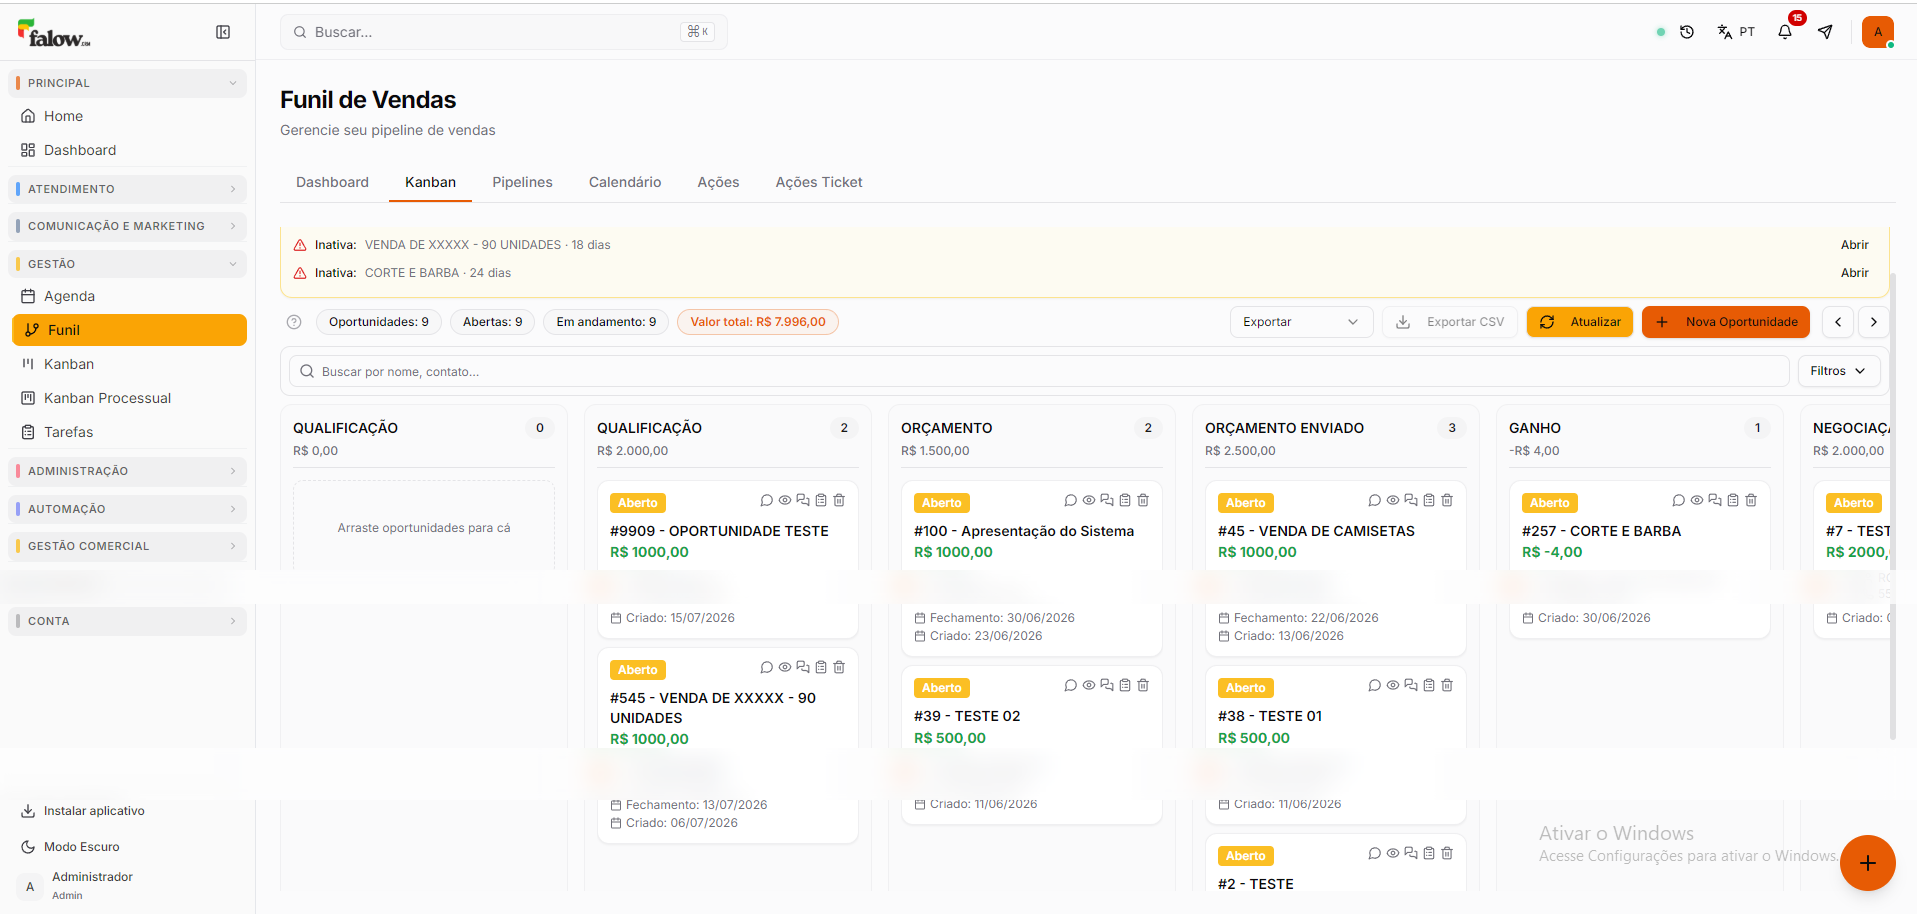Delete the #45 VENDA DE CAMISETAS card

point(1447,500)
